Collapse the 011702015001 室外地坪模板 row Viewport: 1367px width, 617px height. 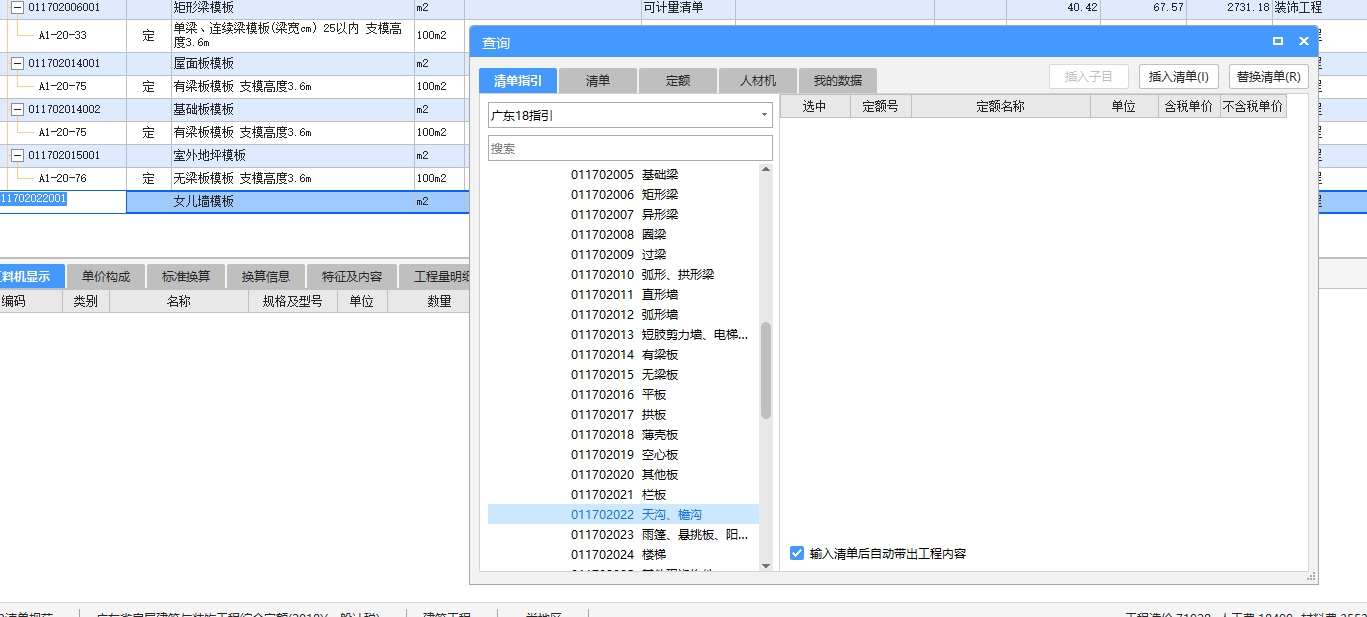tap(17, 155)
